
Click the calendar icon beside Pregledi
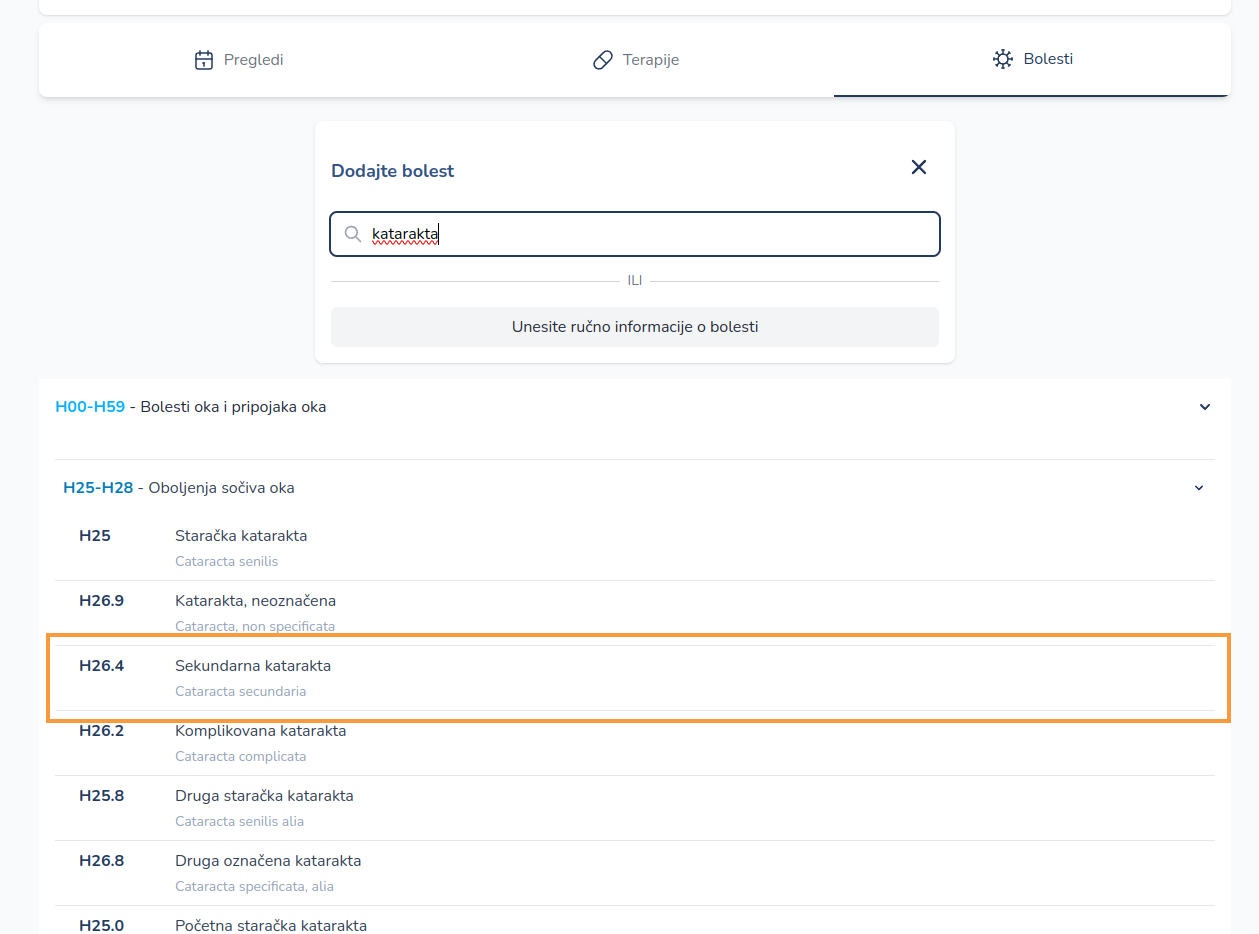click(203, 59)
